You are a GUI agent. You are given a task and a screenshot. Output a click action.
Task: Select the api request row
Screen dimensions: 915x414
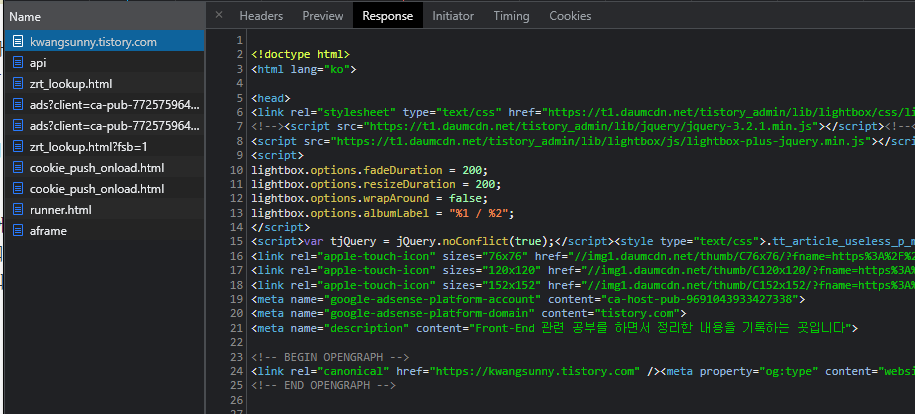pyautogui.click(x=104, y=62)
